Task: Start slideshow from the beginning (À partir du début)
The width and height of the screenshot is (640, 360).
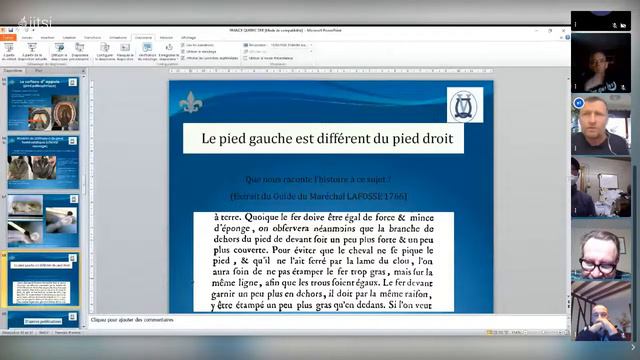Action: coord(9,52)
